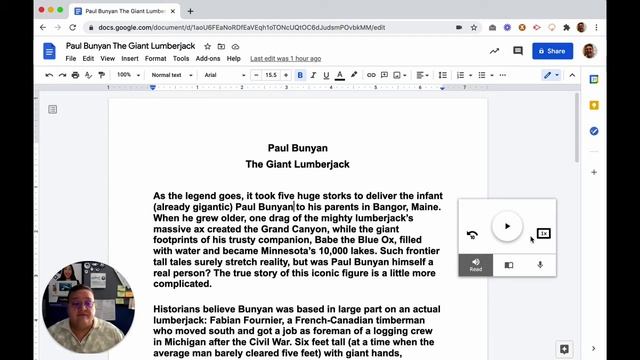Viewport: 640px width, 360px height.
Task: Open the comment history
Action: 518,51
